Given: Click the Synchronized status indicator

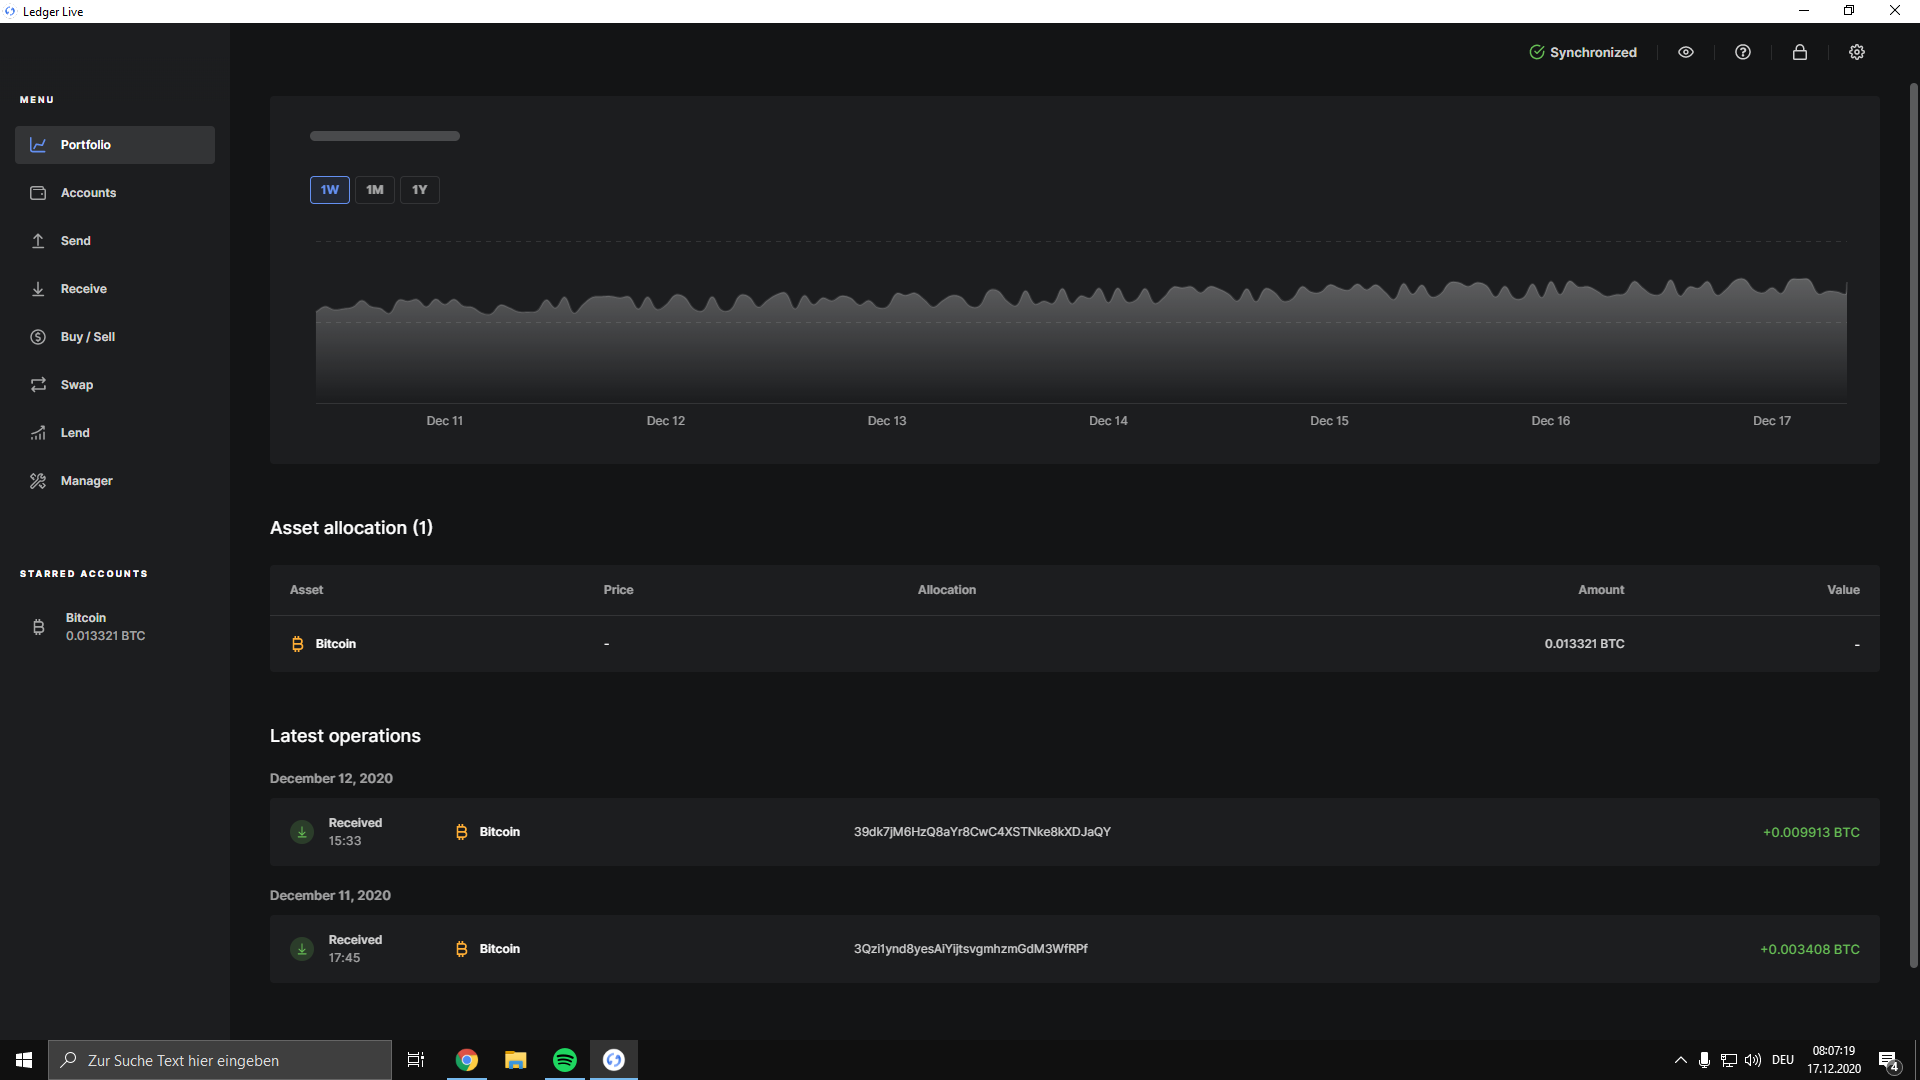Looking at the screenshot, I should coord(1583,52).
